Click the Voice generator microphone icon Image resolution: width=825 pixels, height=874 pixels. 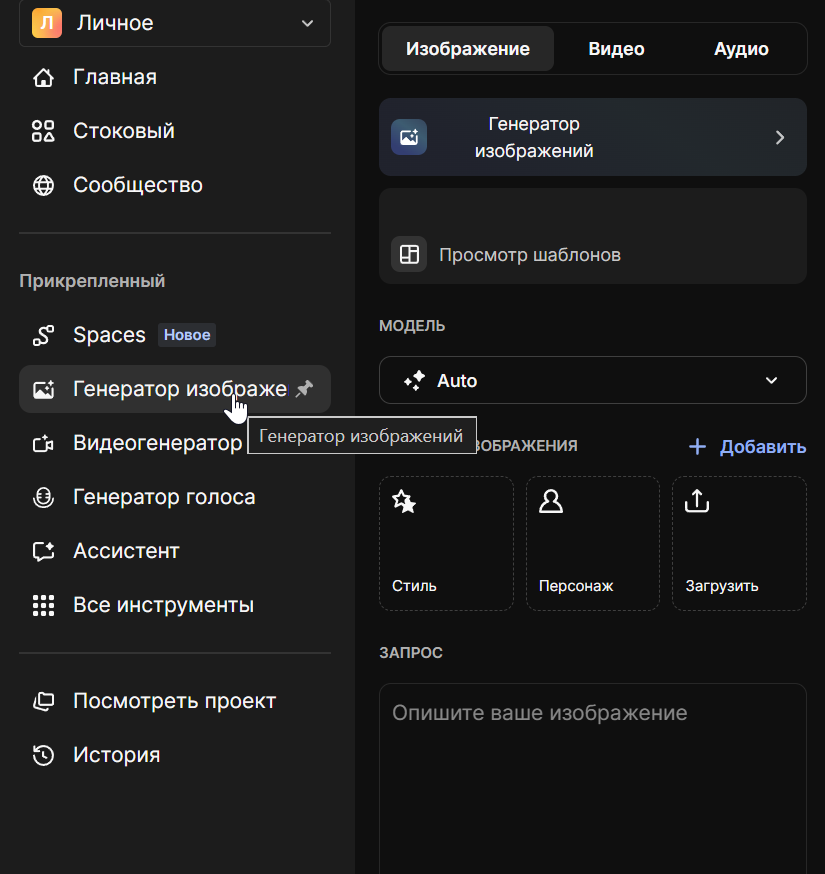tap(43, 497)
